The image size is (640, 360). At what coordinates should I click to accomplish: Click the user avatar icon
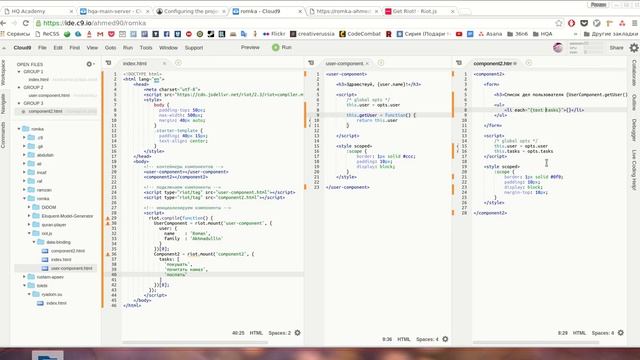click(558, 48)
